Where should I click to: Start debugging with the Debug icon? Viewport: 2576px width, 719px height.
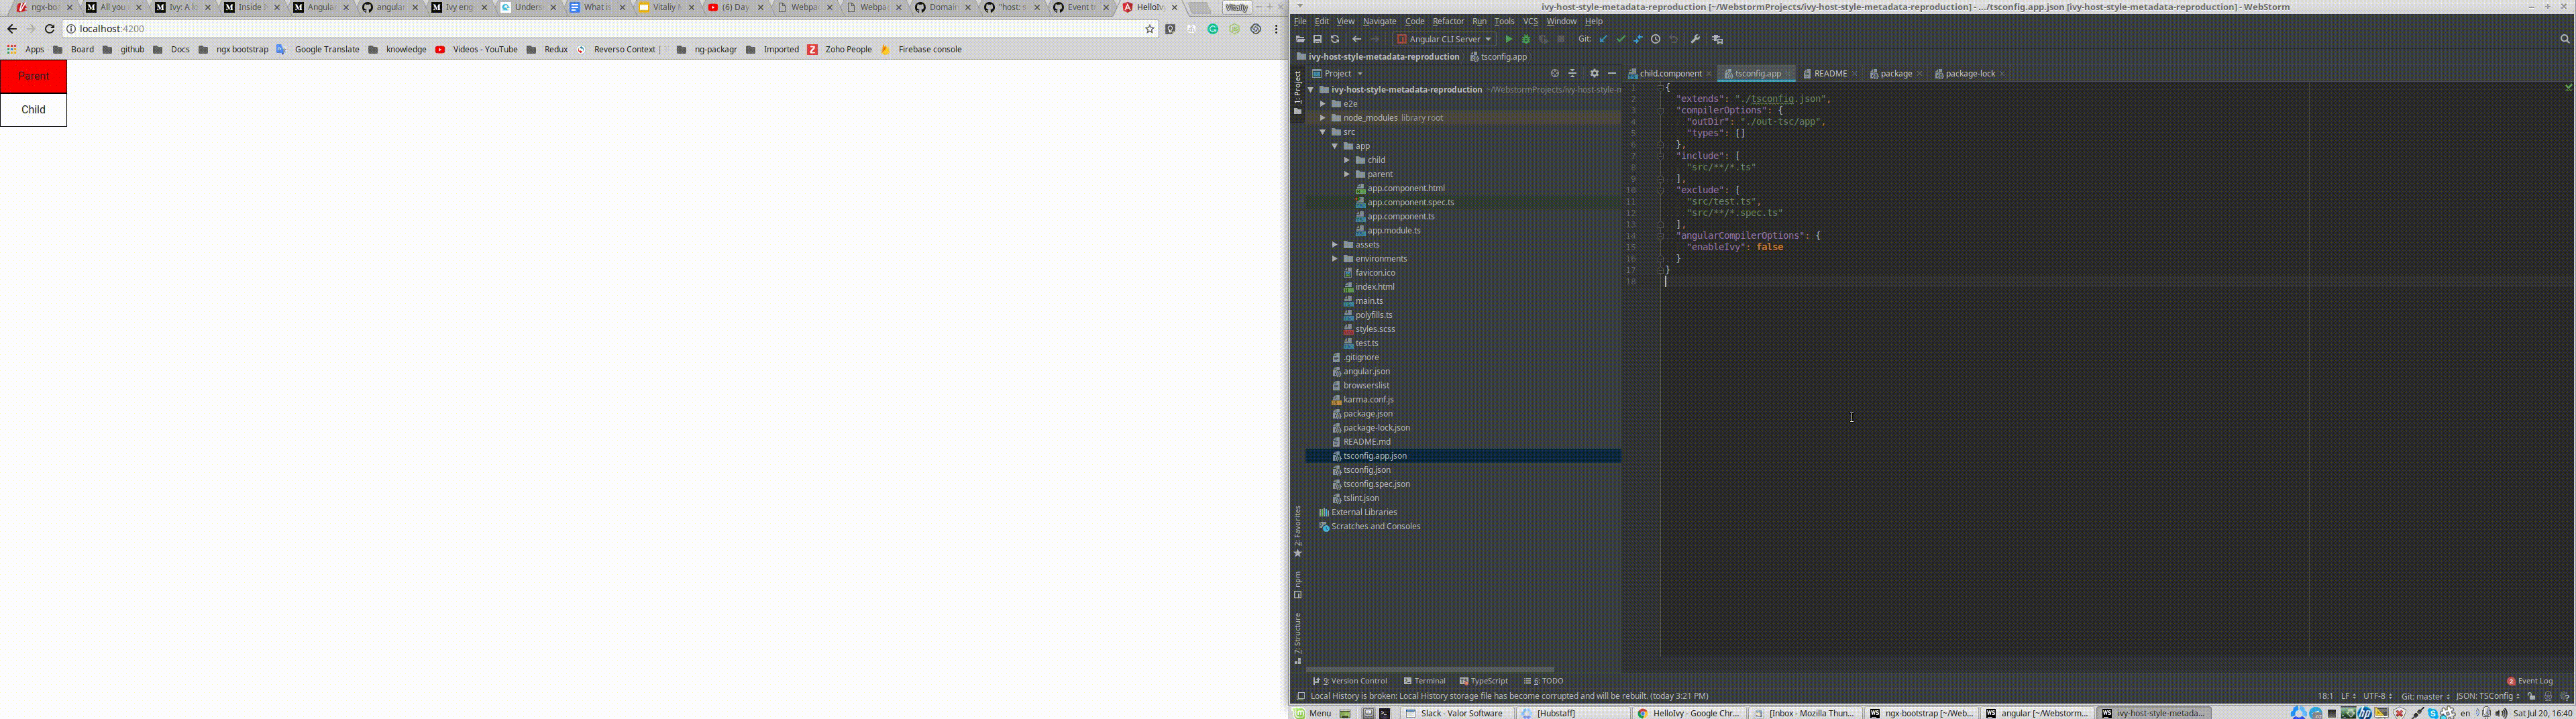click(x=1527, y=39)
